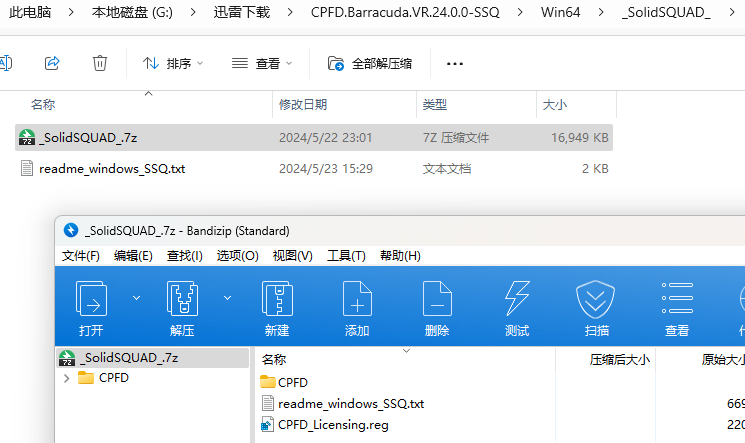This screenshot has width=745, height=443.
Task: Open the File (文件) menu
Action: pyautogui.click(x=81, y=255)
